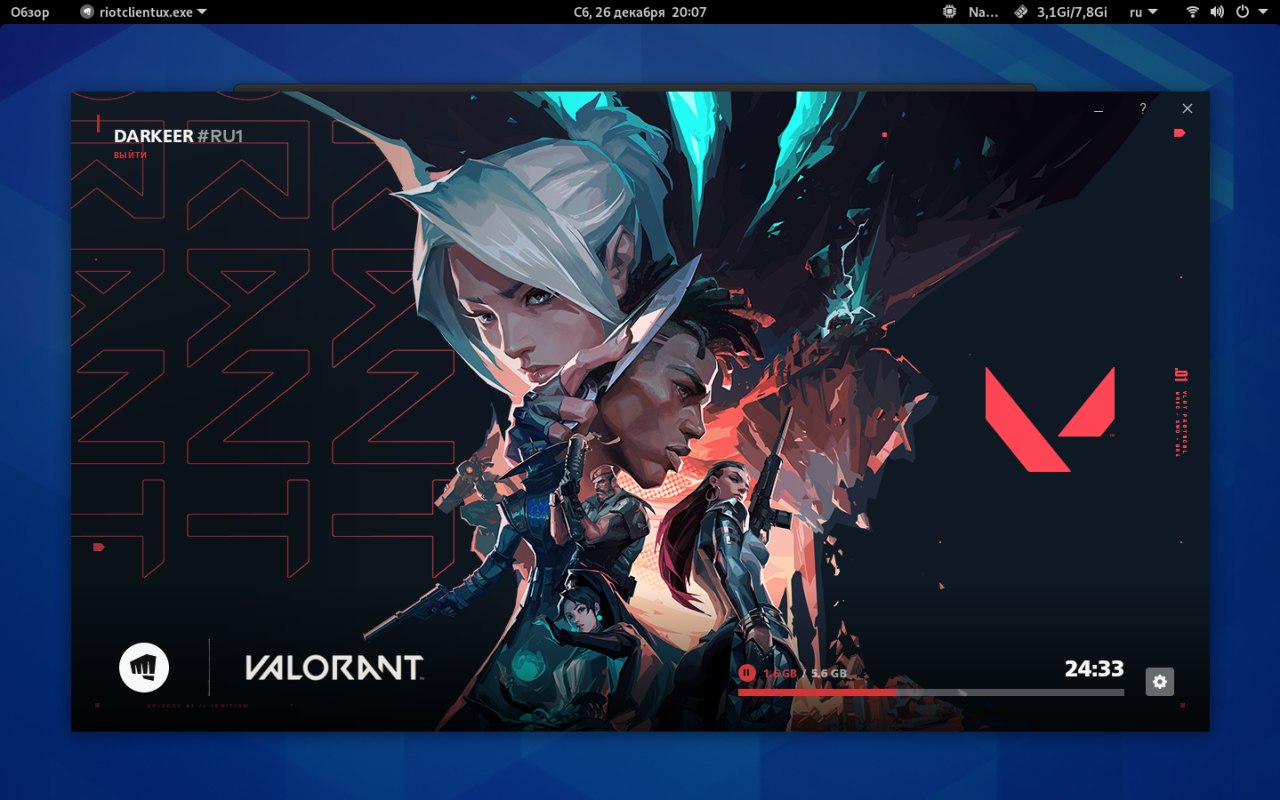Click the Riot Games fist logo
Viewport: 1280px width, 800px height.
coord(144,667)
